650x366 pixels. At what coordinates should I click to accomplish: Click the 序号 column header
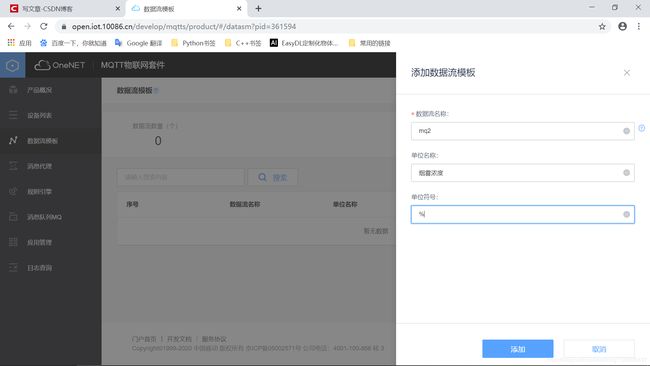point(132,204)
